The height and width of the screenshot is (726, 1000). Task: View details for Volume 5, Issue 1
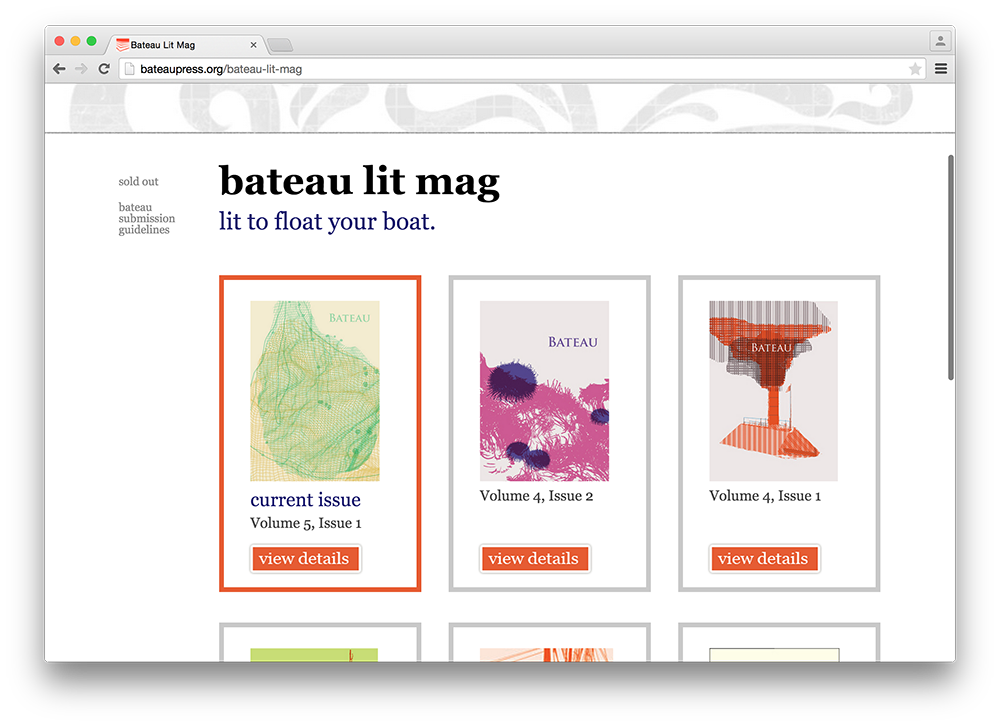[304, 559]
